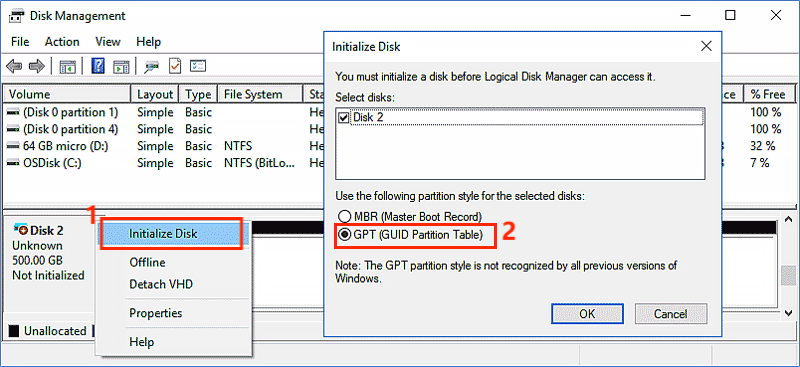The height and width of the screenshot is (367, 800).
Task: Click the checkmark document toolbar icon
Action: [175, 65]
